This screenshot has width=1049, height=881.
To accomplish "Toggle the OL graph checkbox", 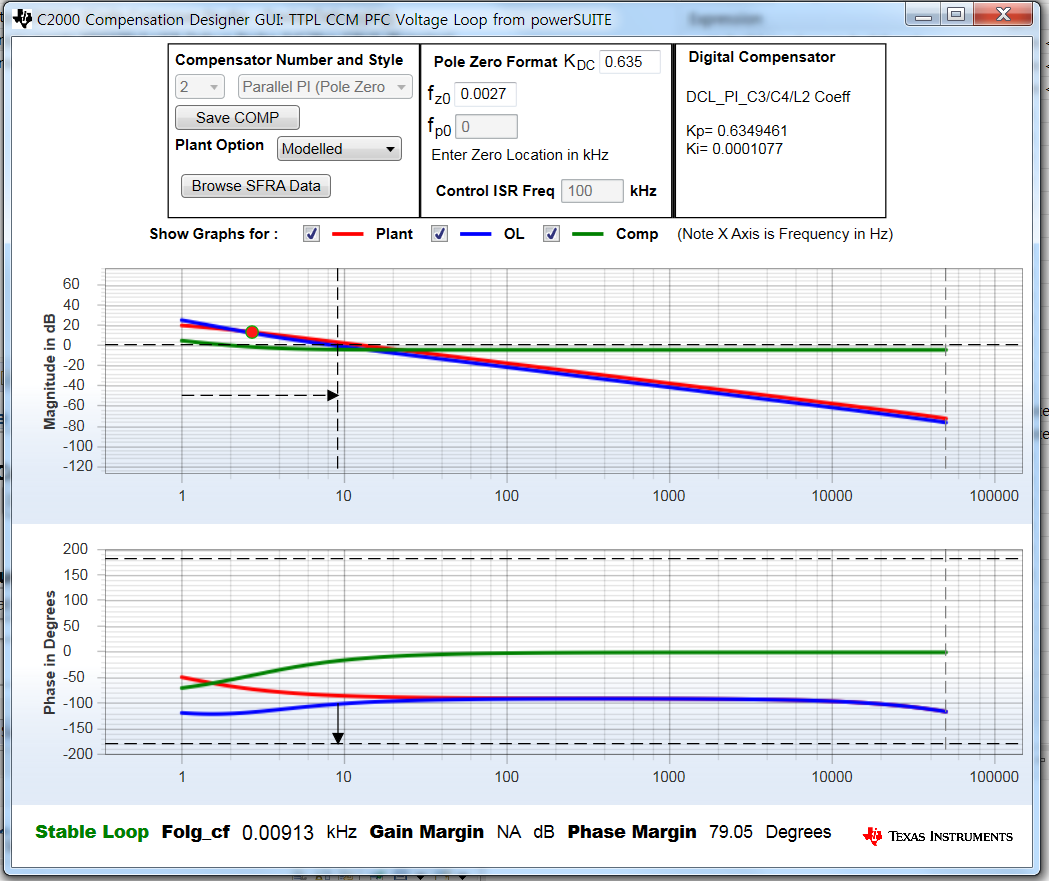I will [x=439, y=233].
